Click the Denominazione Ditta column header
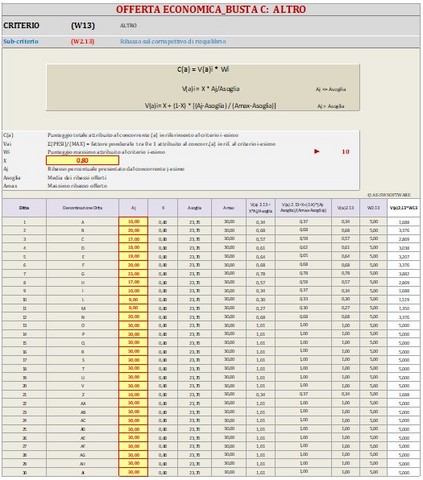Screen dimensions: 423x480 click(x=83, y=208)
